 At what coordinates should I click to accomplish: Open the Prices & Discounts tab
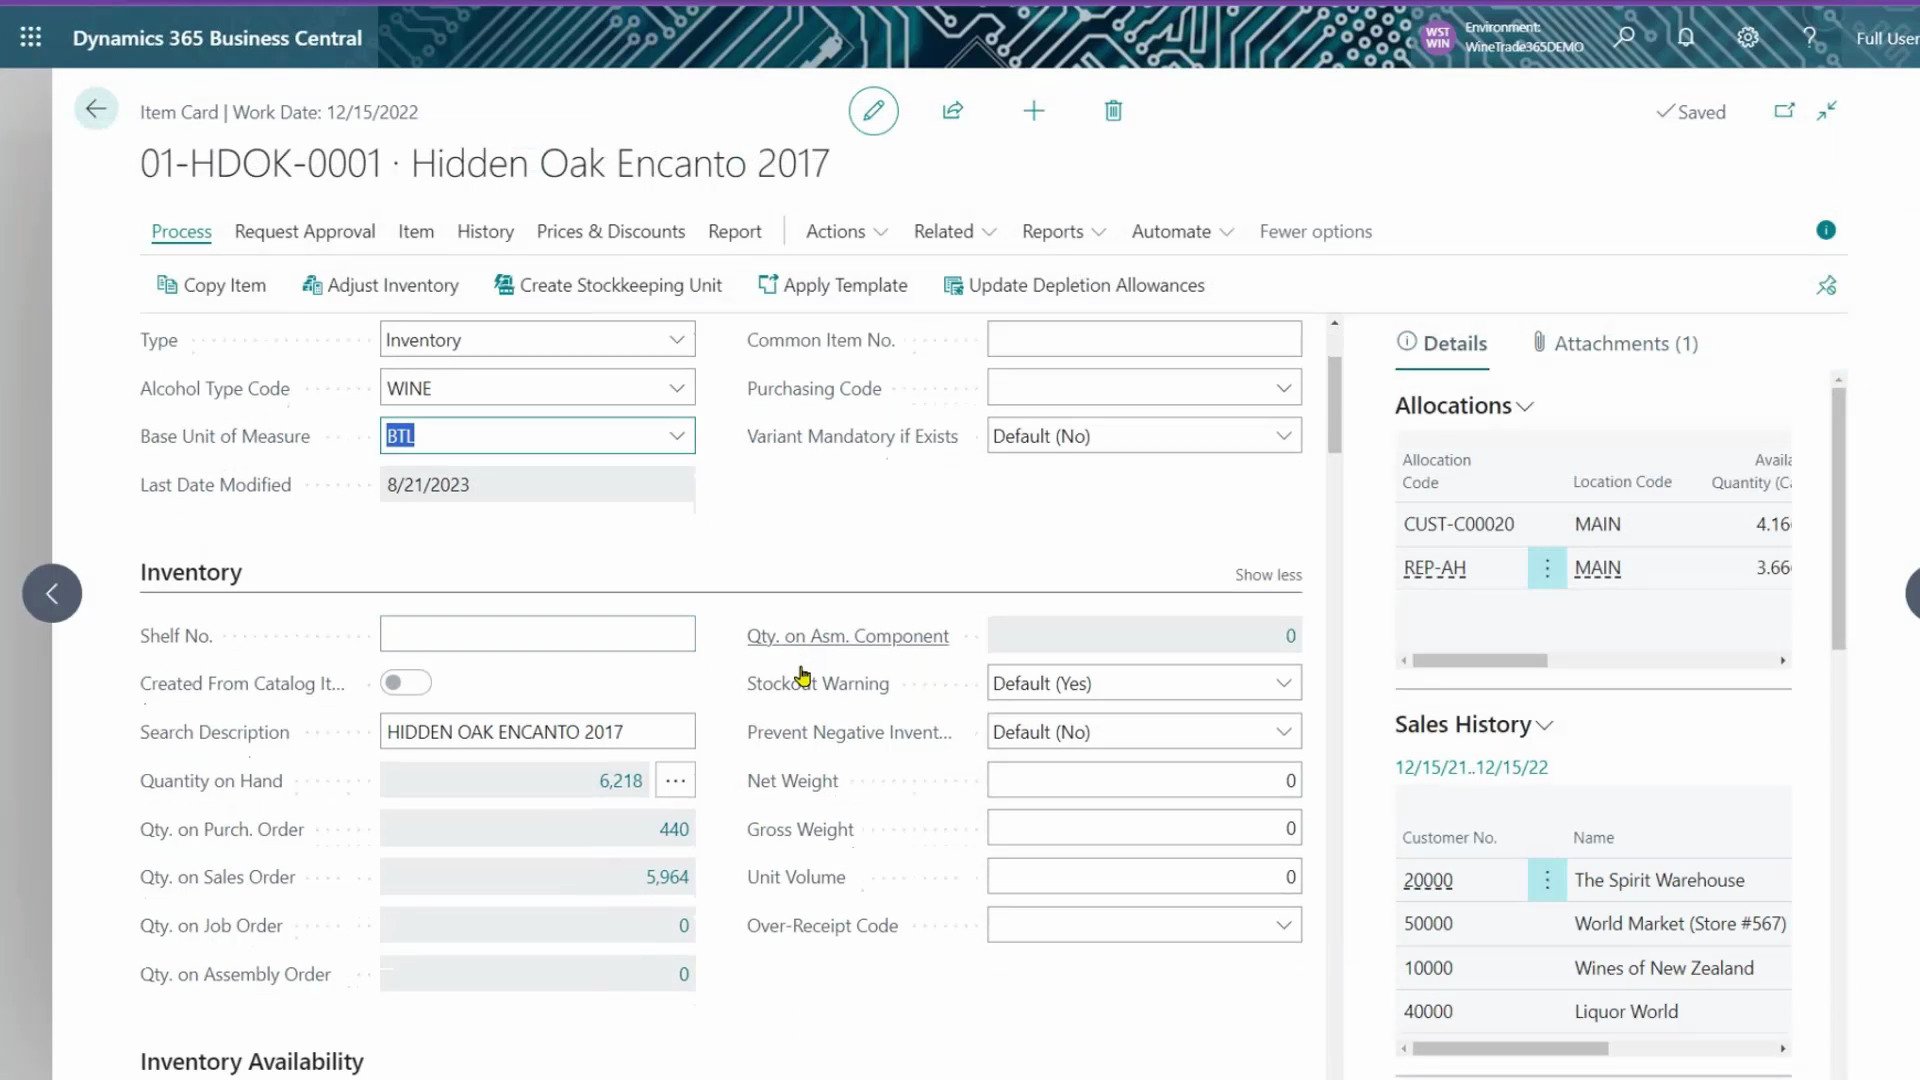(610, 232)
